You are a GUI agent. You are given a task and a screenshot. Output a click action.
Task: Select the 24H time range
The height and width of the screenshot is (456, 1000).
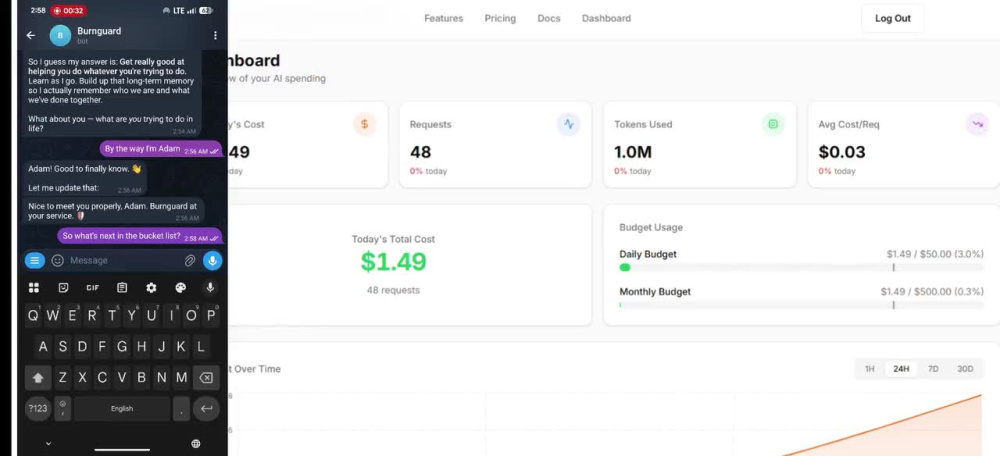click(901, 369)
